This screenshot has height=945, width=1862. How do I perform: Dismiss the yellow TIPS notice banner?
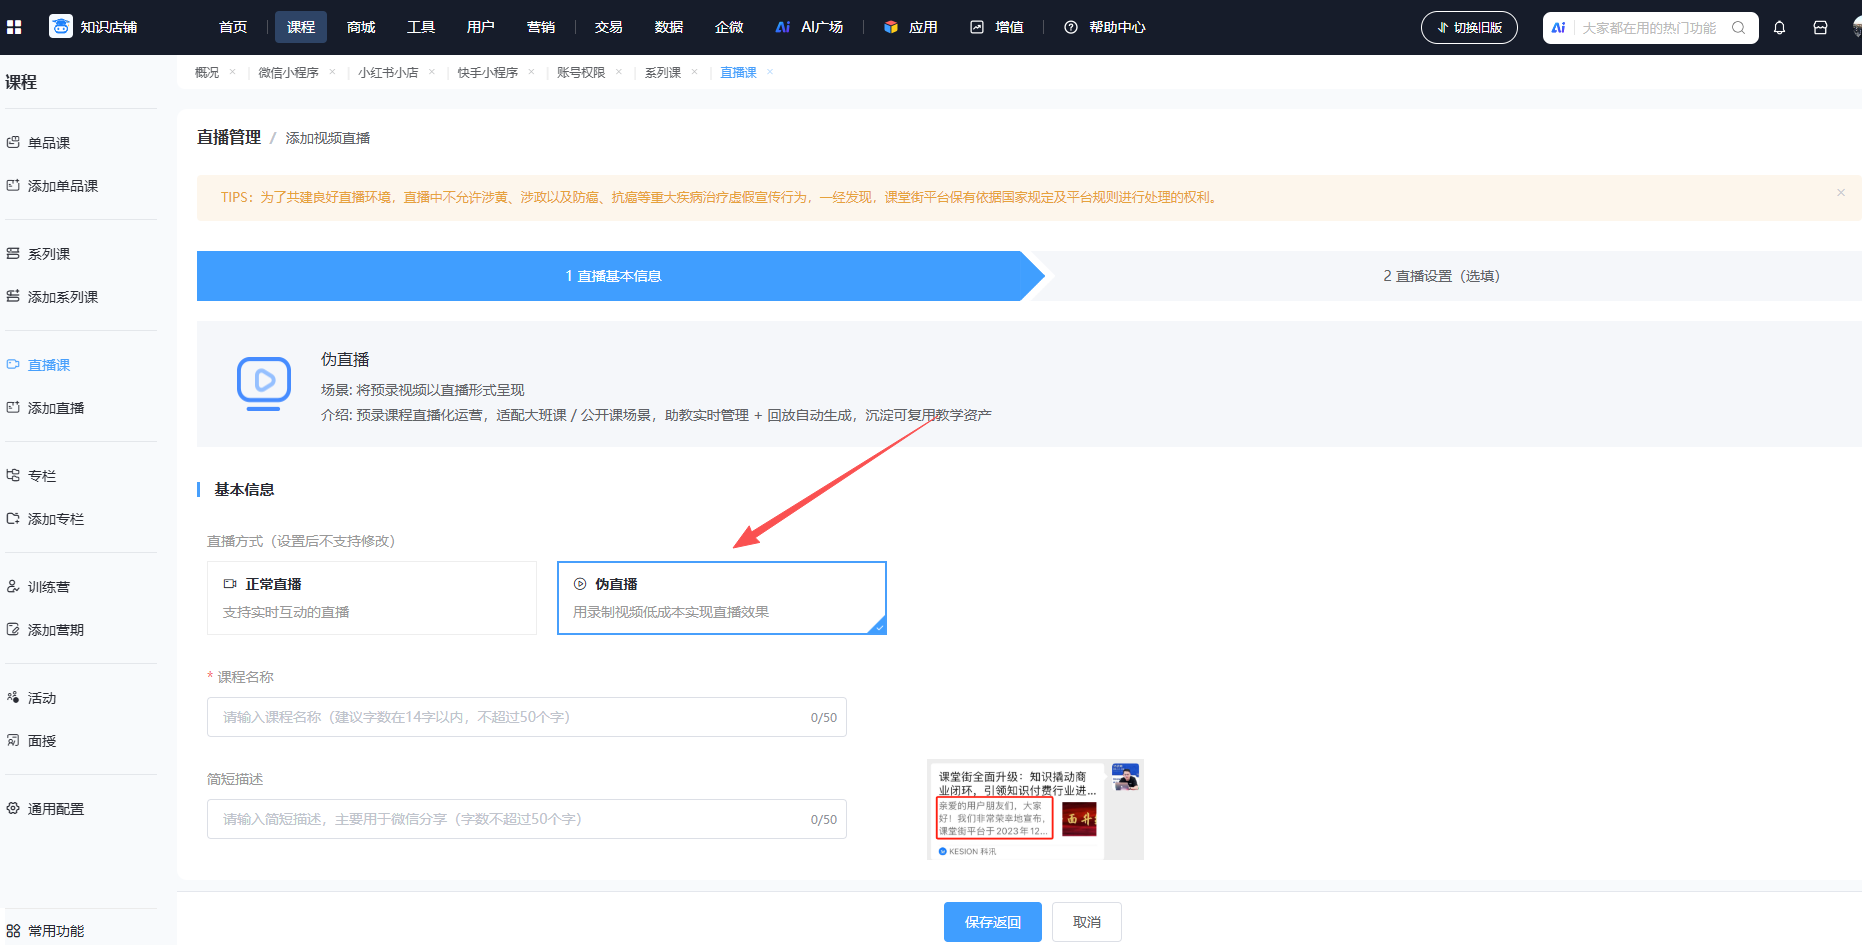[x=1840, y=193]
